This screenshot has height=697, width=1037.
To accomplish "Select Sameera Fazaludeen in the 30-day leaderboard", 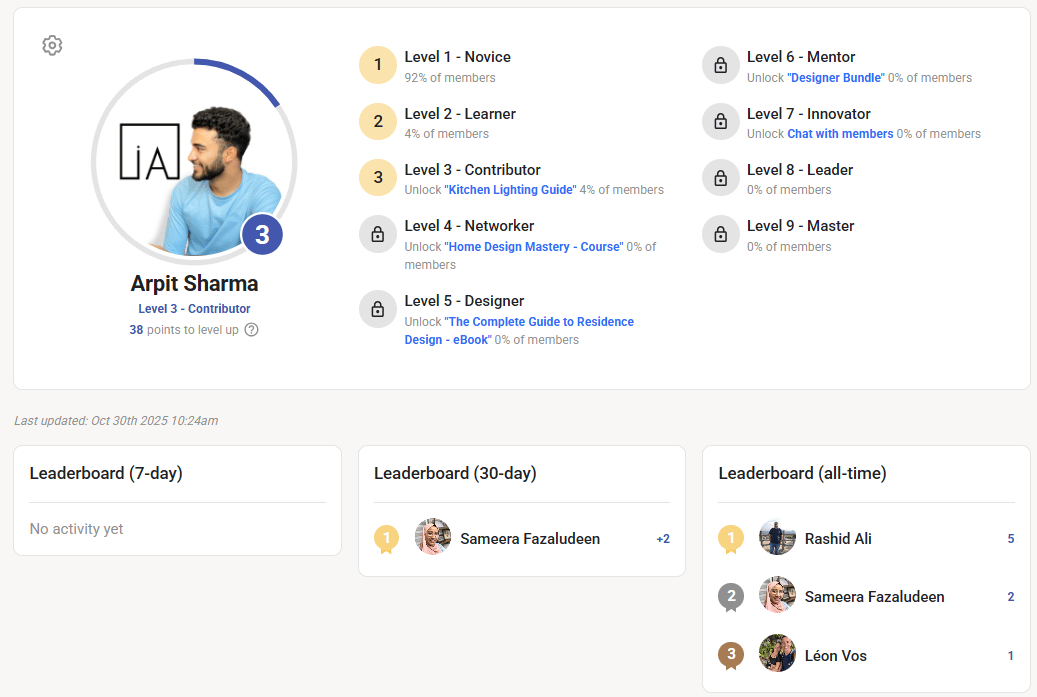I will point(530,539).
